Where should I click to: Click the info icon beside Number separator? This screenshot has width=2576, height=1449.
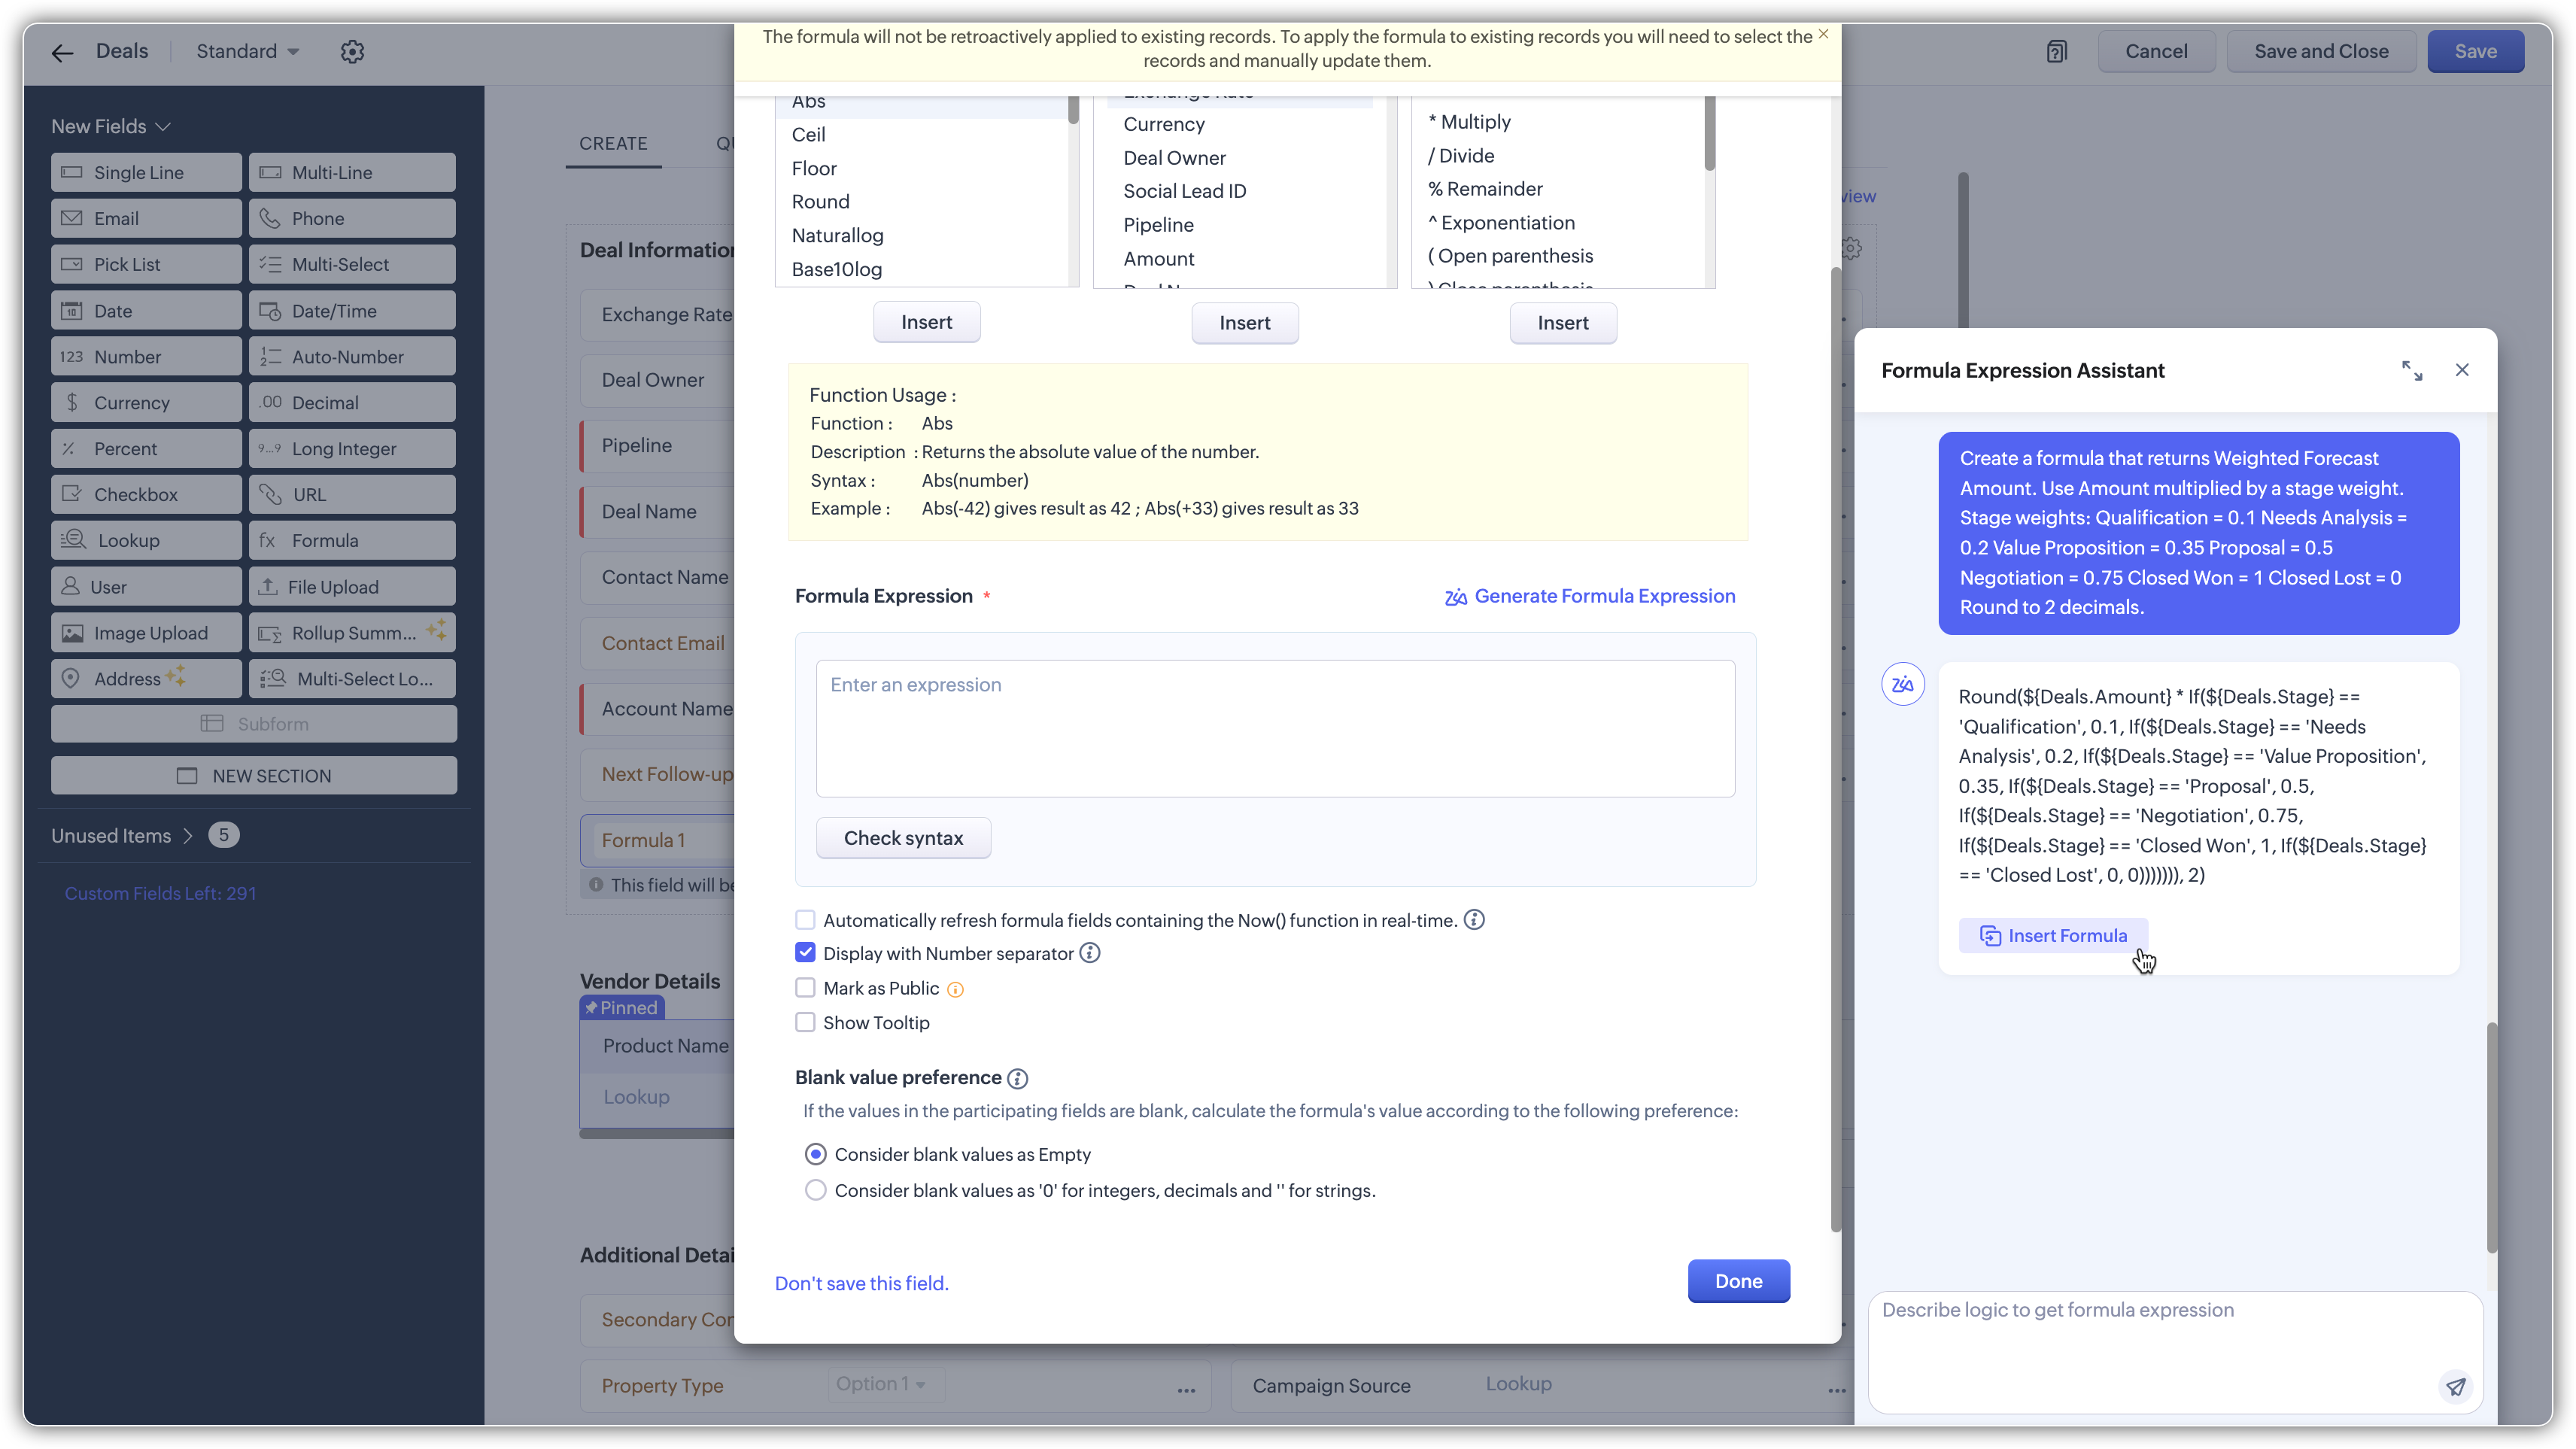1090,953
